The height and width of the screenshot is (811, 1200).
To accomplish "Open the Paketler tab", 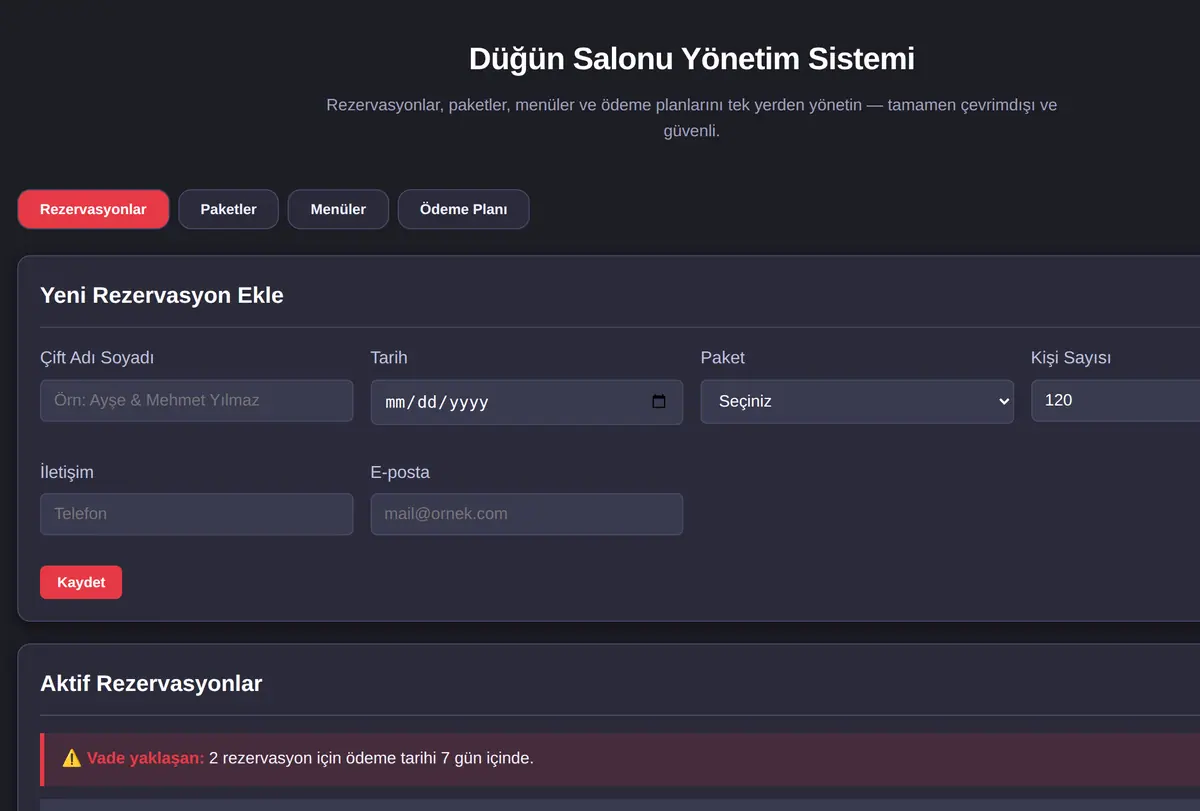I will 228,209.
